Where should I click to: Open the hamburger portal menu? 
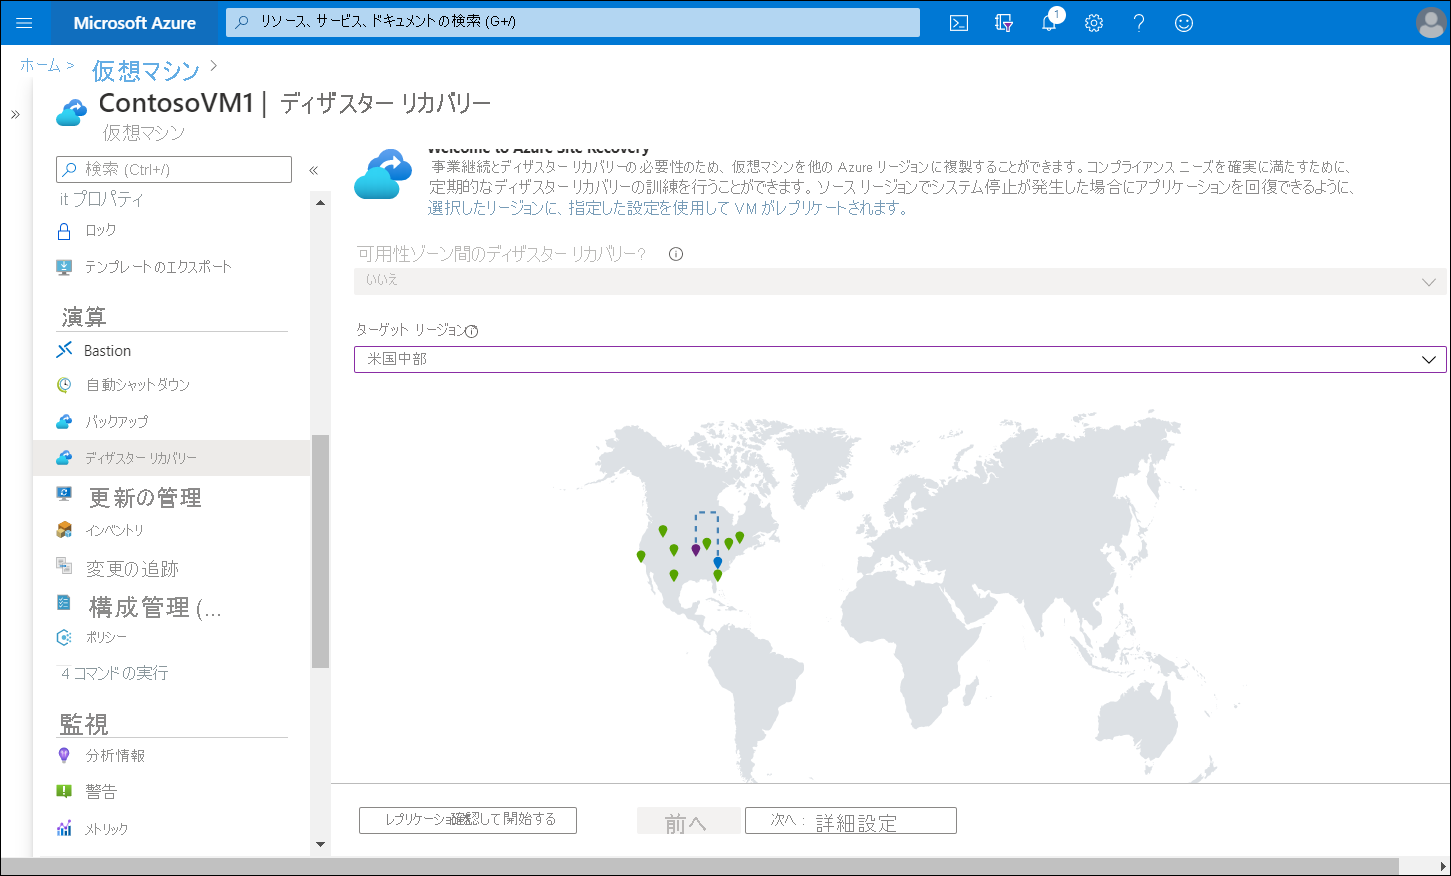[24, 23]
